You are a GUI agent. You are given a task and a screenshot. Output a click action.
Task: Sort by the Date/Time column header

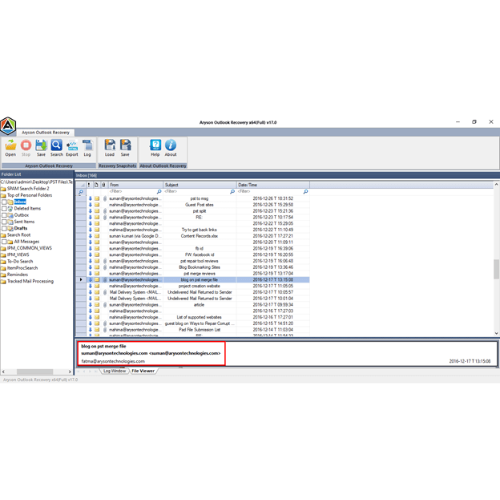[x=273, y=185]
